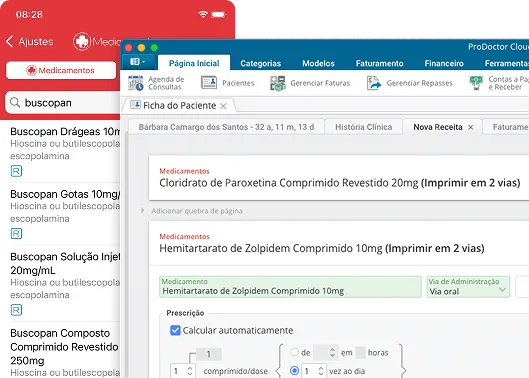Select Bárbara Camargo dos Santos patient tab
Viewport: 529px width, 378px height.
(226, 127)
